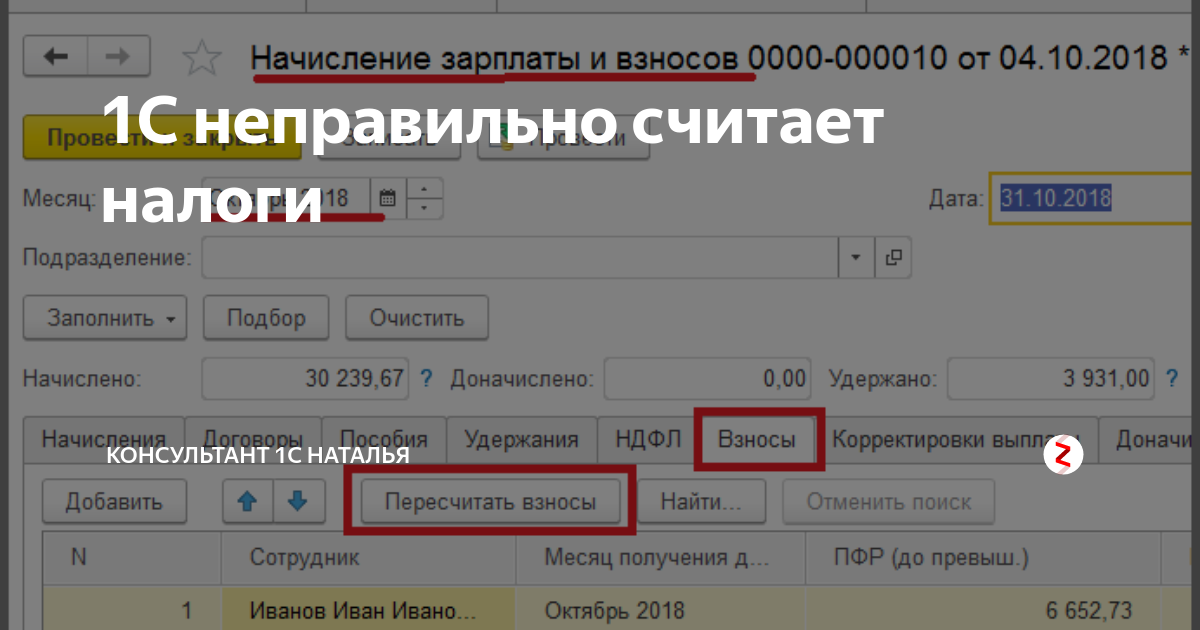1200x630 pixels.
Task: Open Подразделение in separate window icon
Action: [x=891, y=257]
